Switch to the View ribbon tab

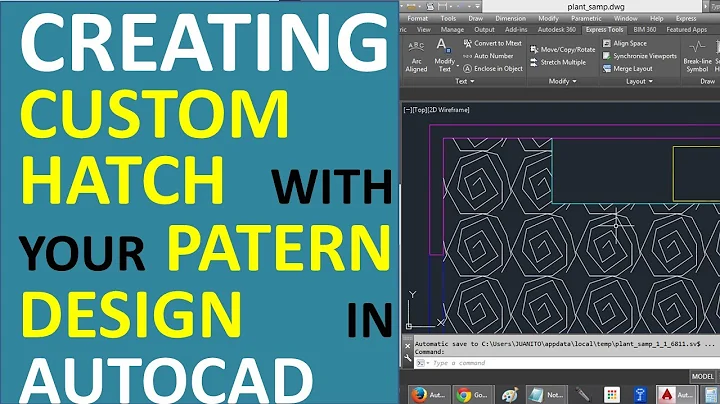point(423,29)
